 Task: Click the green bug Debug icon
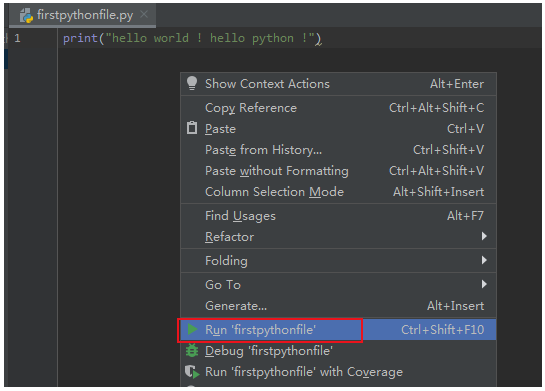192,350
